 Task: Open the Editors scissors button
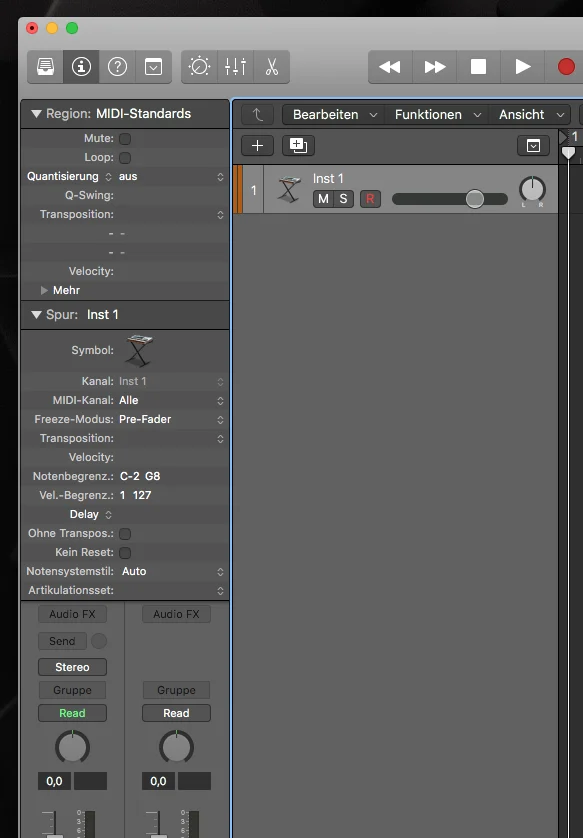(271, 67)
